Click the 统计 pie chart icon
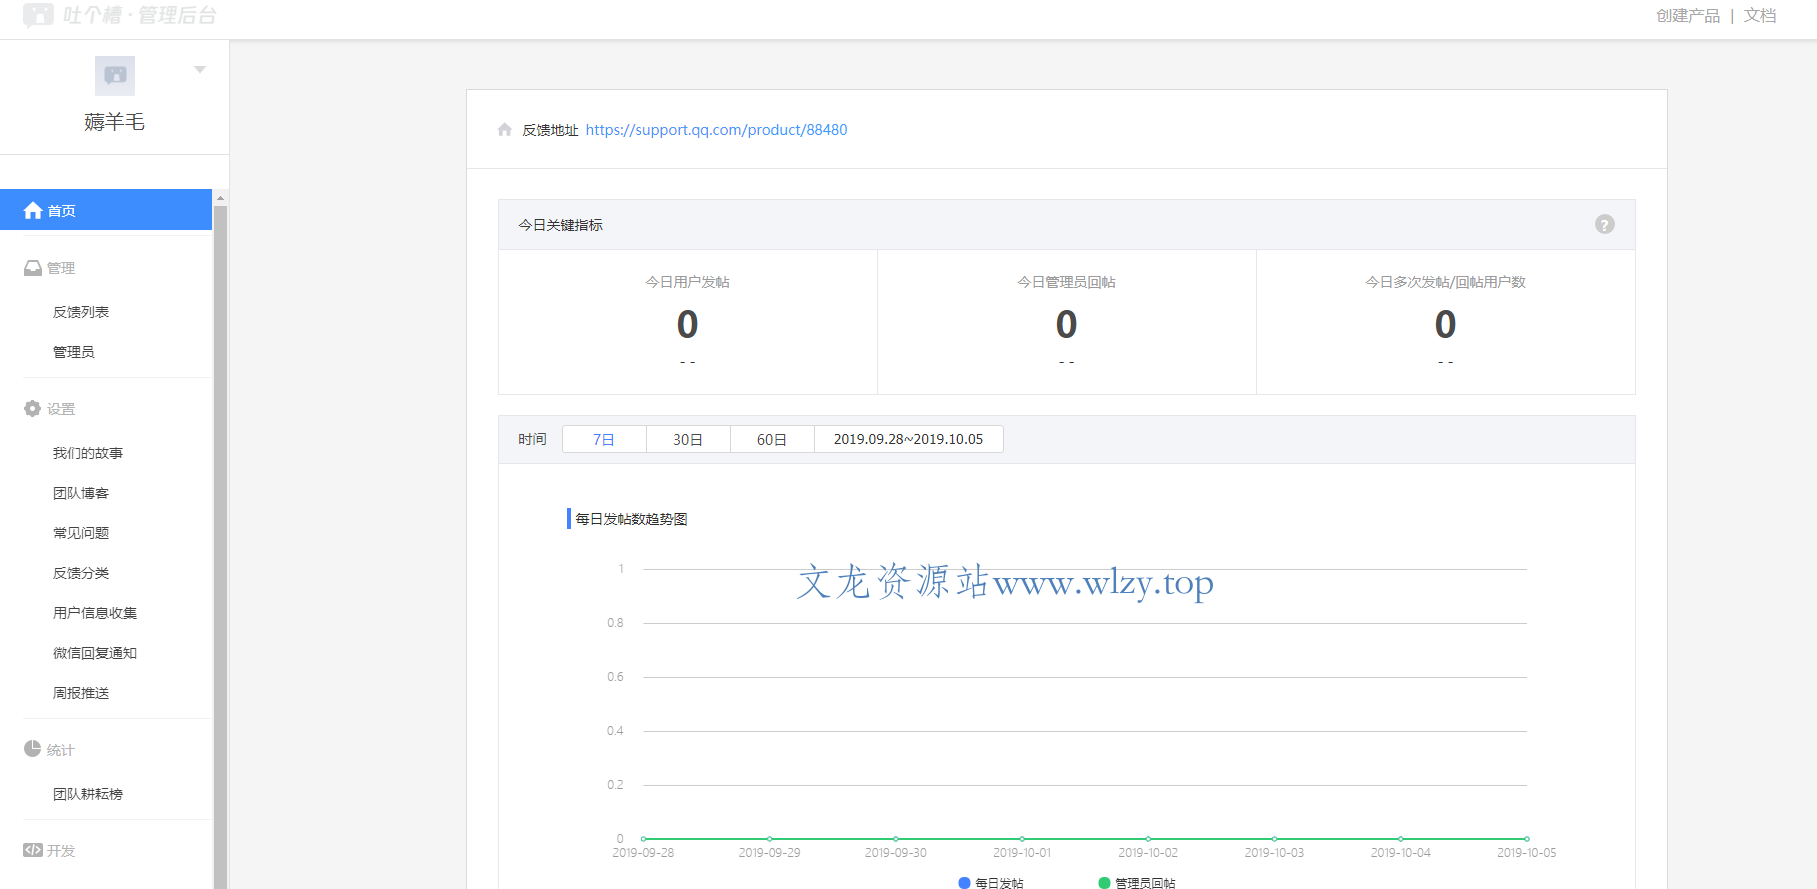Screen dimensions: 1817x889 pyautogui.click(x=33, y=749)
